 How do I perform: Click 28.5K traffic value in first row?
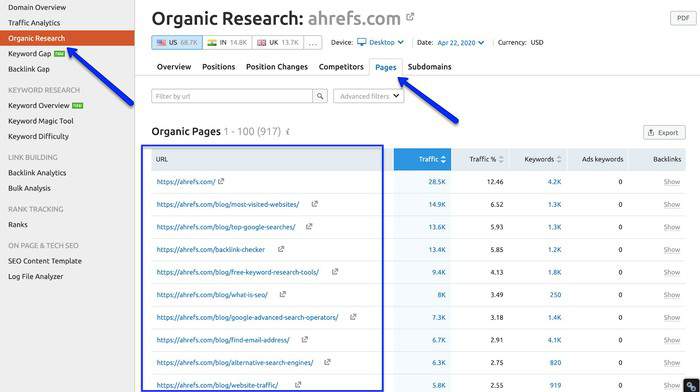click(x=437, y=182)
